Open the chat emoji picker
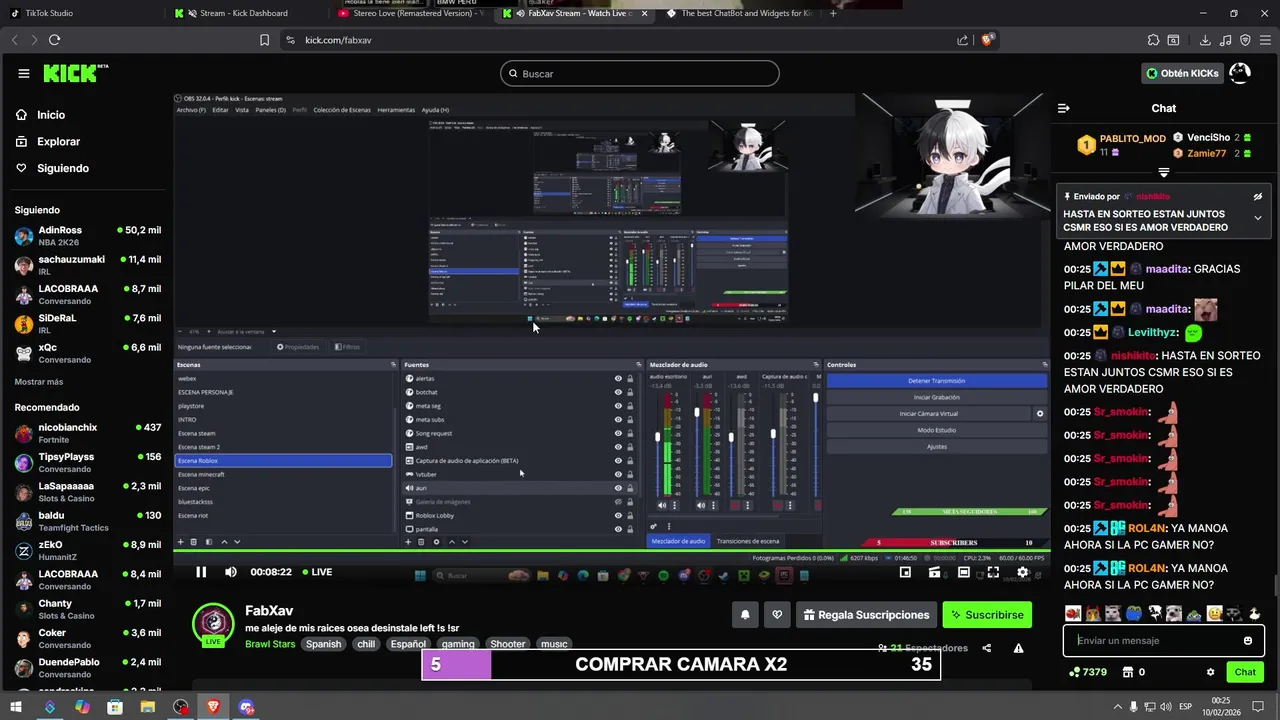The image size is (1280, 720). click(x=1248, y=641)
